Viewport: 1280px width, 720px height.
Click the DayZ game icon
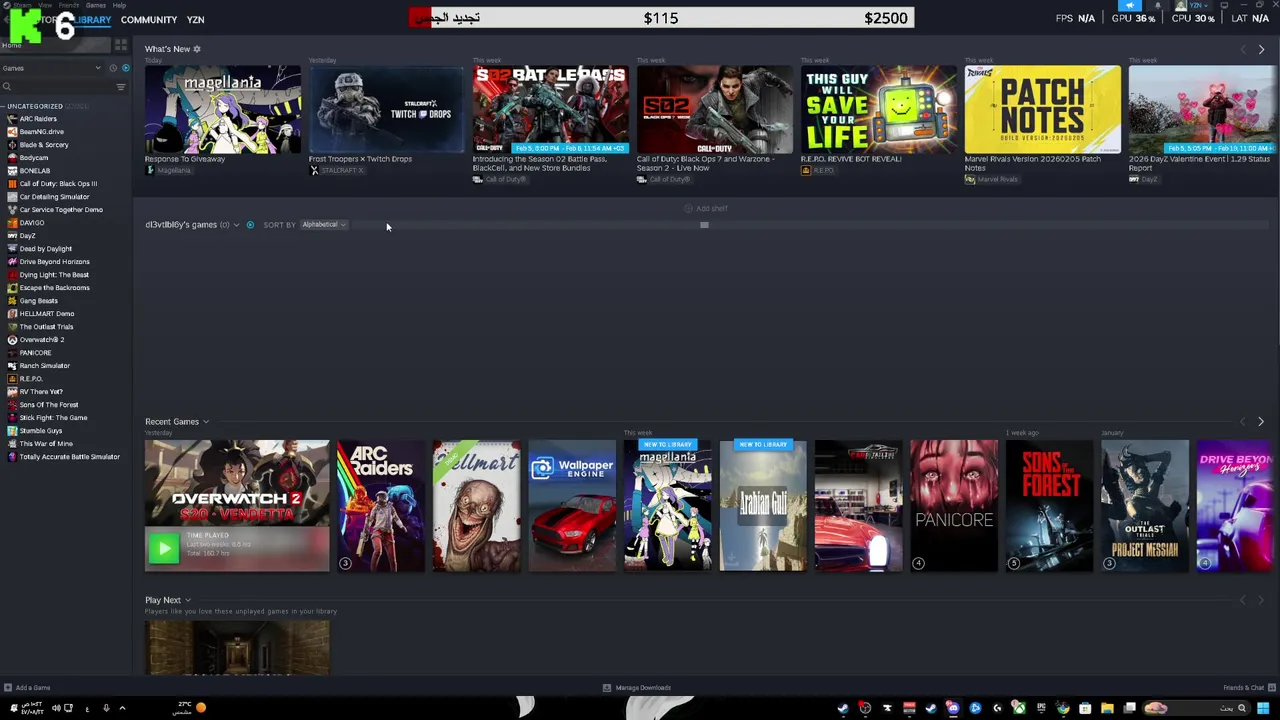pyautogui.click(x=12, y=236)
